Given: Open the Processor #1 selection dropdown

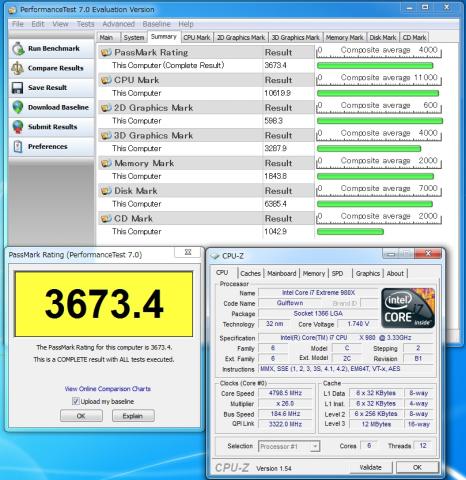Looking at the screenshot, I should click(x=289, y=446).
